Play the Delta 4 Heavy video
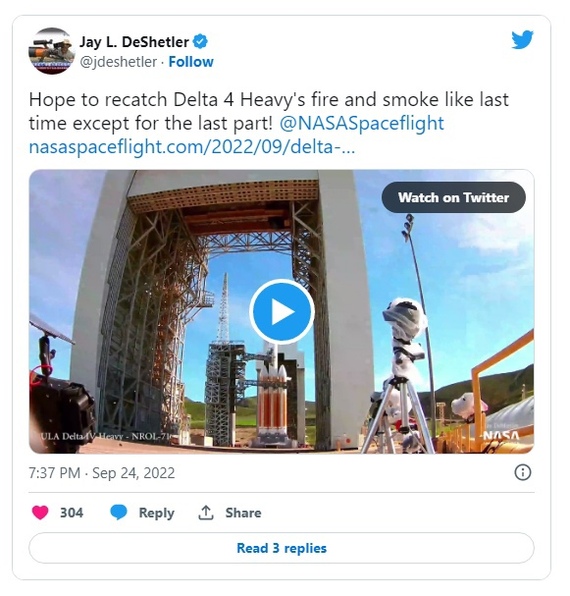The height and width of the screenshot is (596, 570). tap(282, 312)
